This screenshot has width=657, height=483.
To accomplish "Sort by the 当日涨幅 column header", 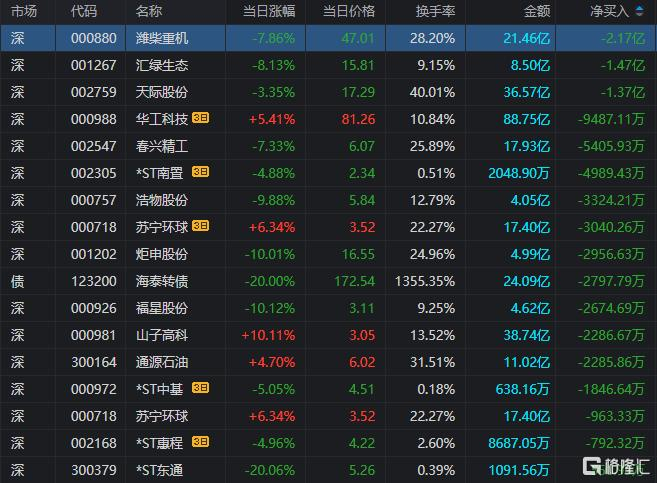I will tap(268, 12).
